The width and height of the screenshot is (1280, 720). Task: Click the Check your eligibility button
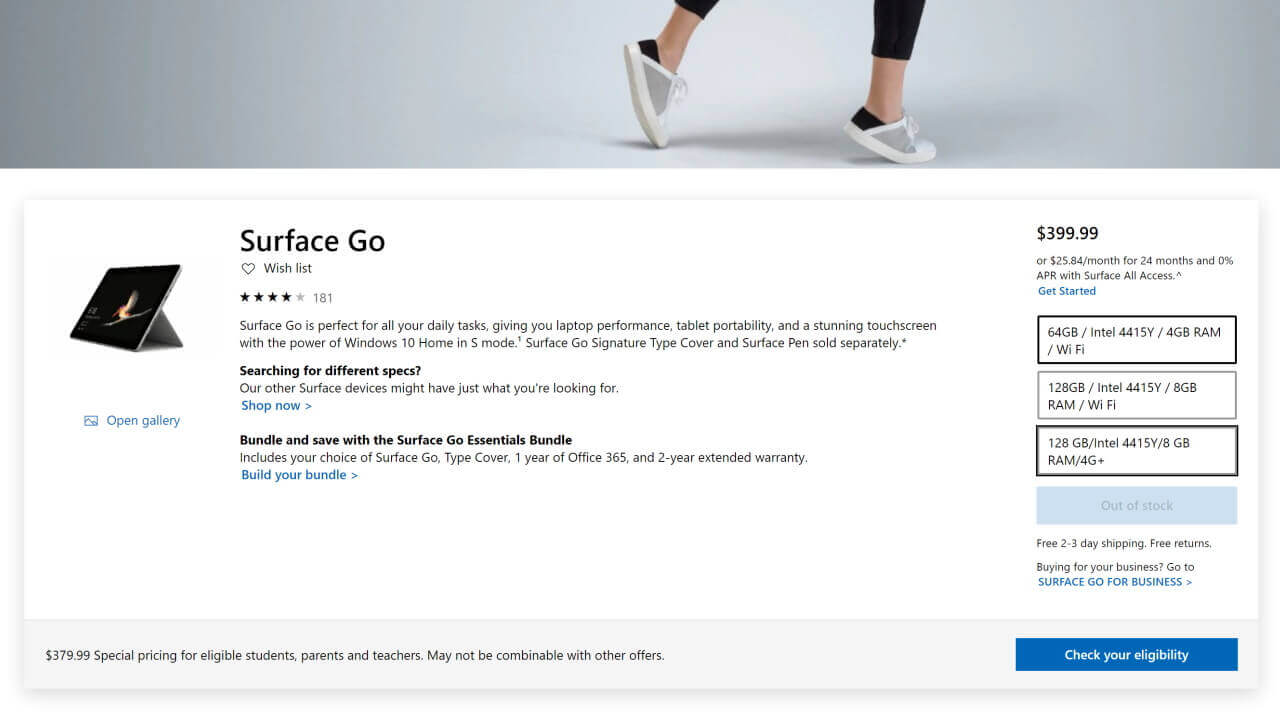[x=1126, y=655]
